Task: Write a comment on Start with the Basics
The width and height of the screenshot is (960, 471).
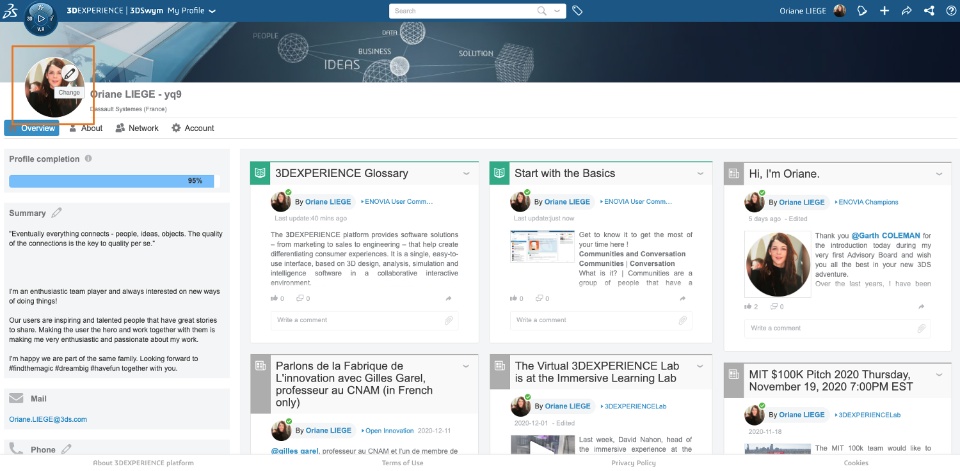Action: [601, 320]
